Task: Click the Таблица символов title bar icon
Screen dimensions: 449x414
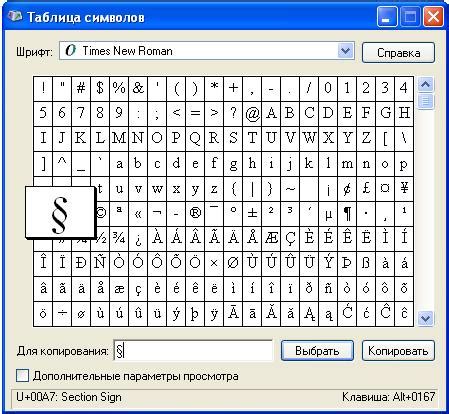Action: click(x=14, y=16)
